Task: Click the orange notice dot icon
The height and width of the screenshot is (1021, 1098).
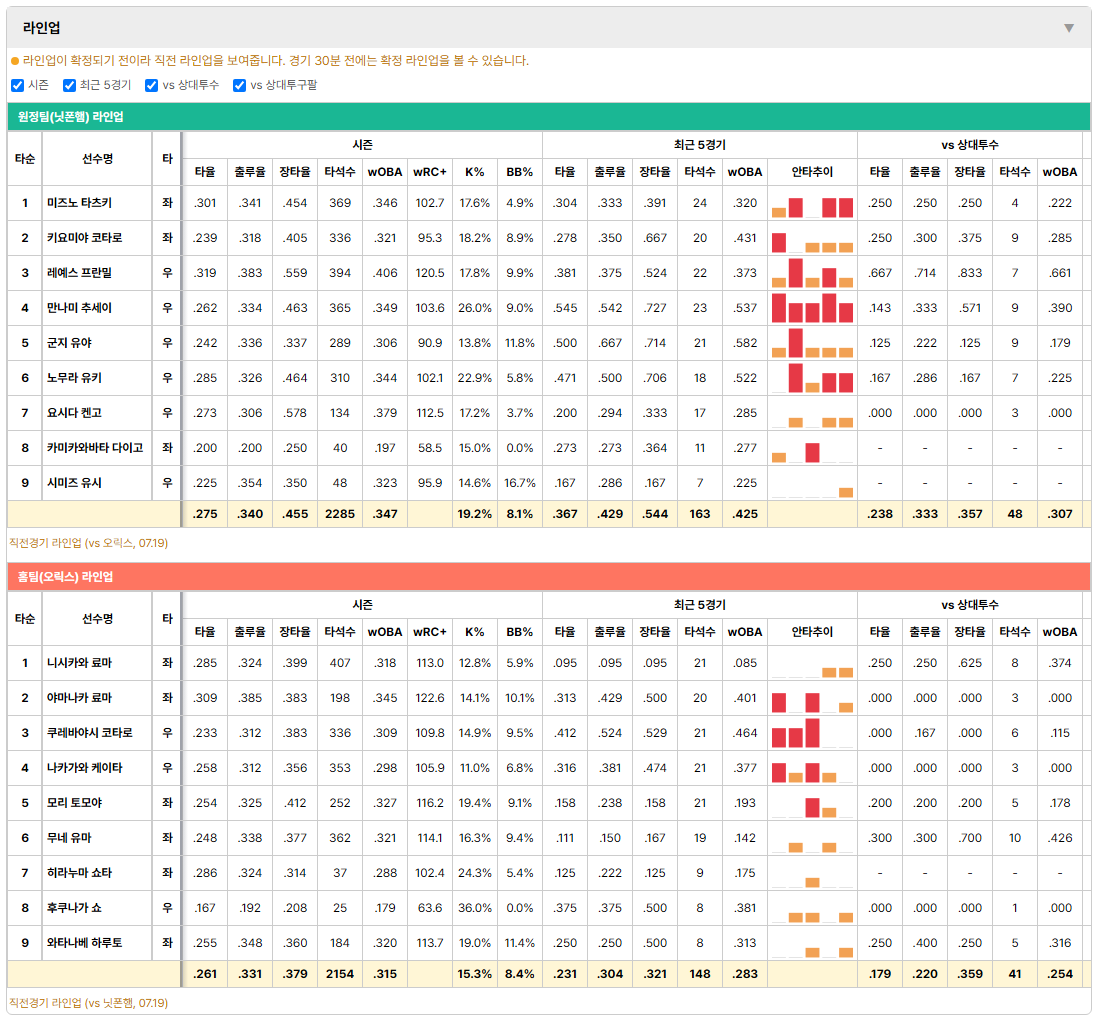Action: [x=15, y=61]
